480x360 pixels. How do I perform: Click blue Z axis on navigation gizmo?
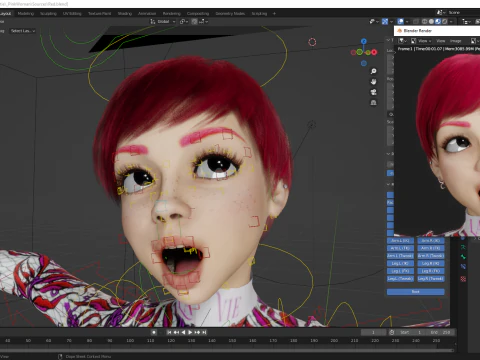pyautogui.click(x=364, y=41)
